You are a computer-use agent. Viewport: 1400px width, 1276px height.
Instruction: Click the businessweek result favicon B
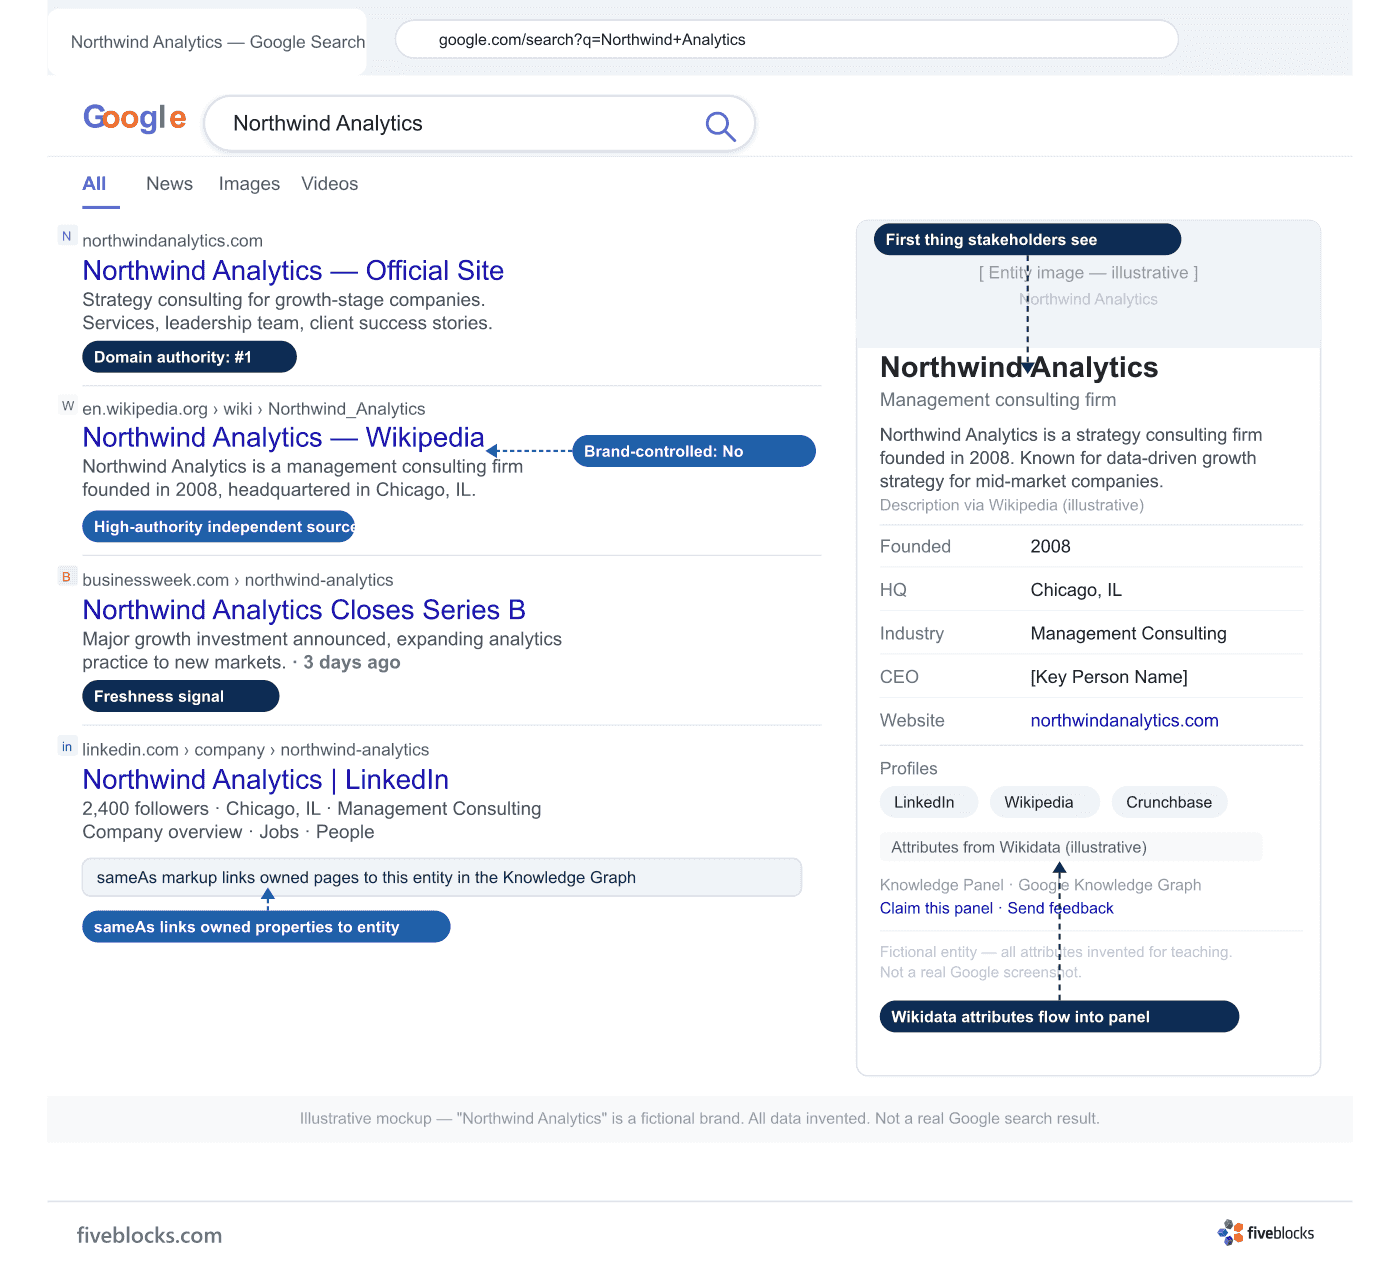(67, 577)
